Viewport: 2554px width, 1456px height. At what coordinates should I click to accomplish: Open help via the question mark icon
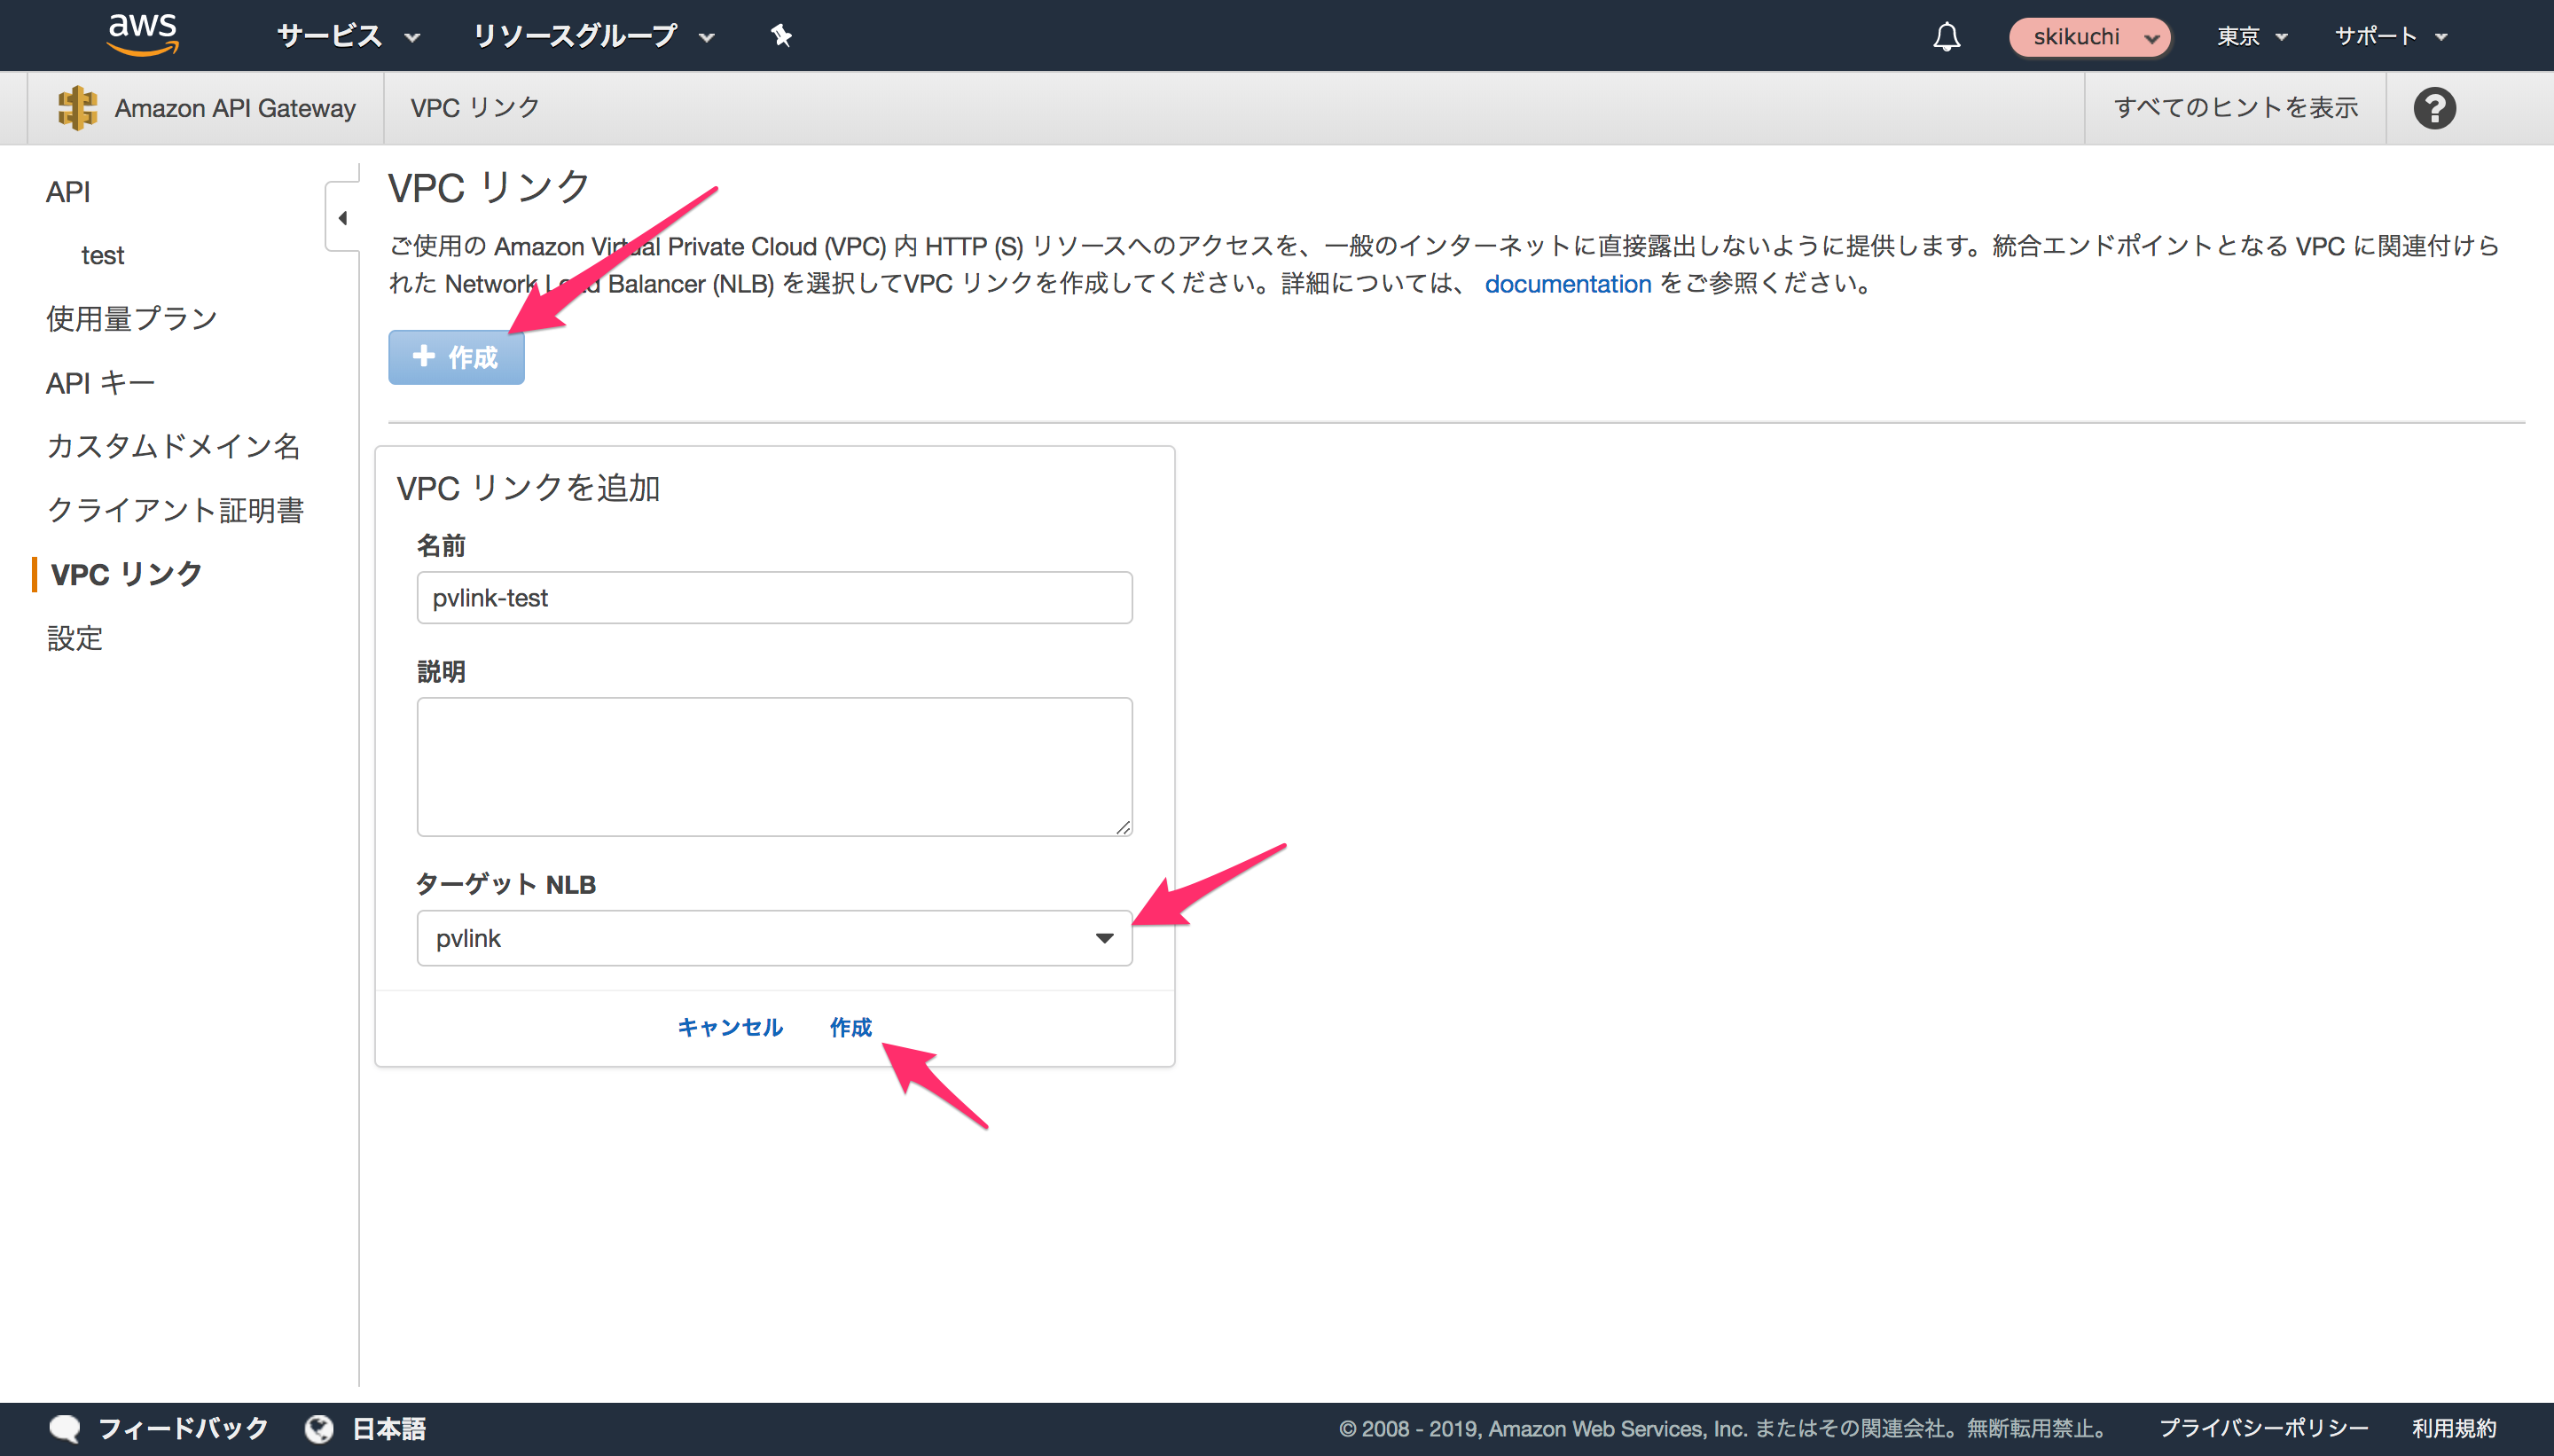coord(2436,107)
